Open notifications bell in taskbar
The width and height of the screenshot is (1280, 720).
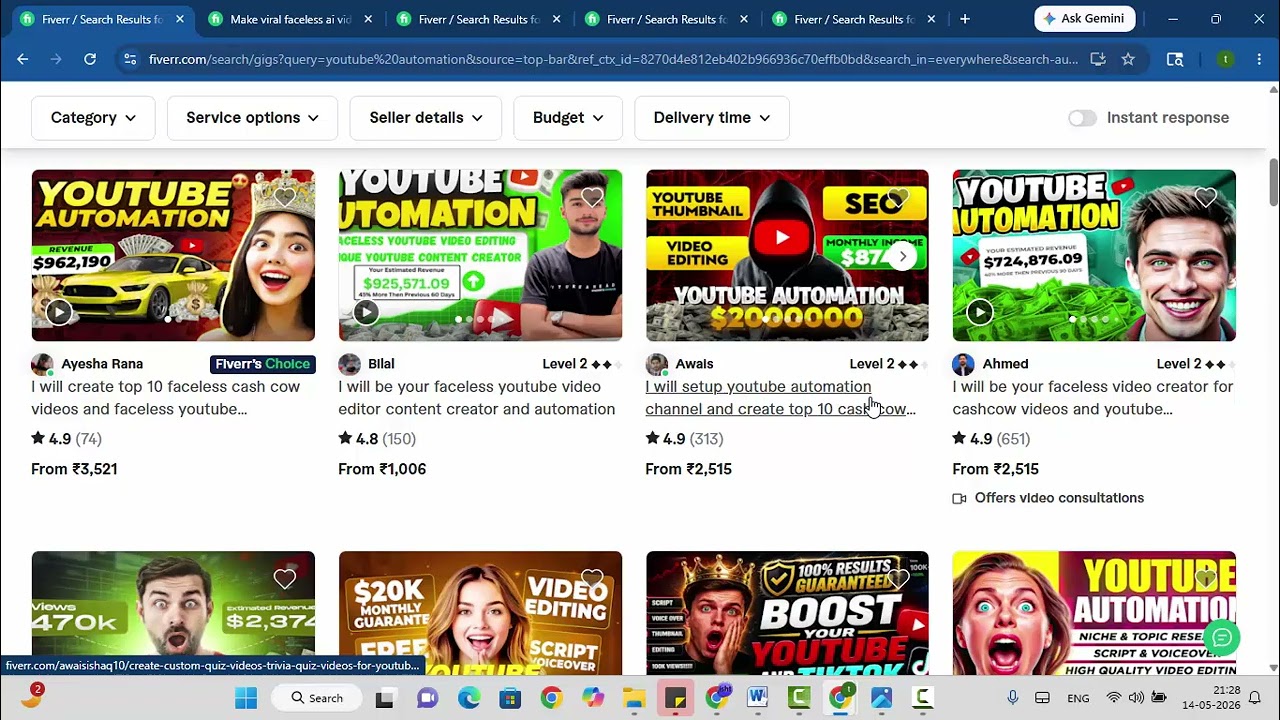coord(1254,698)
